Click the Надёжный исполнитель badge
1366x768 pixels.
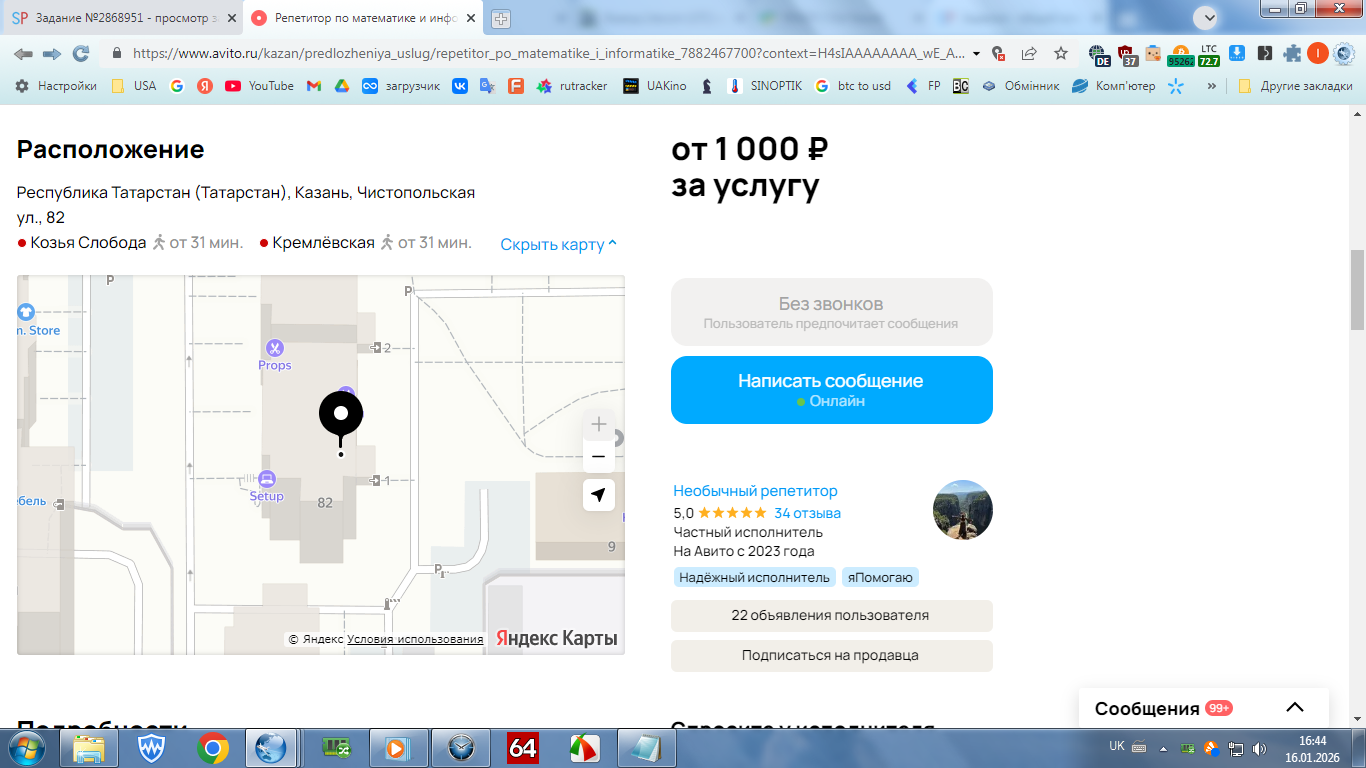pyautogui.click(x=754, y=577)
